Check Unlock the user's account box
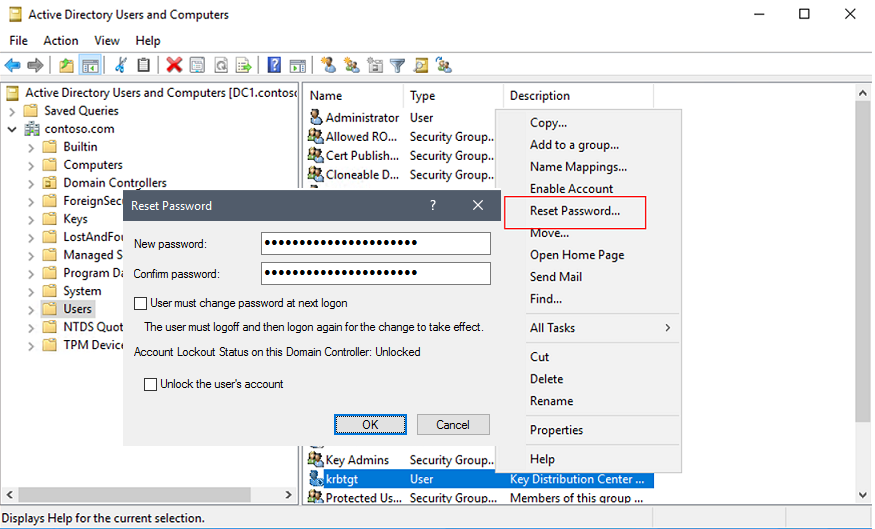Screen dimensions: 875x529 (x=150, y=384)
